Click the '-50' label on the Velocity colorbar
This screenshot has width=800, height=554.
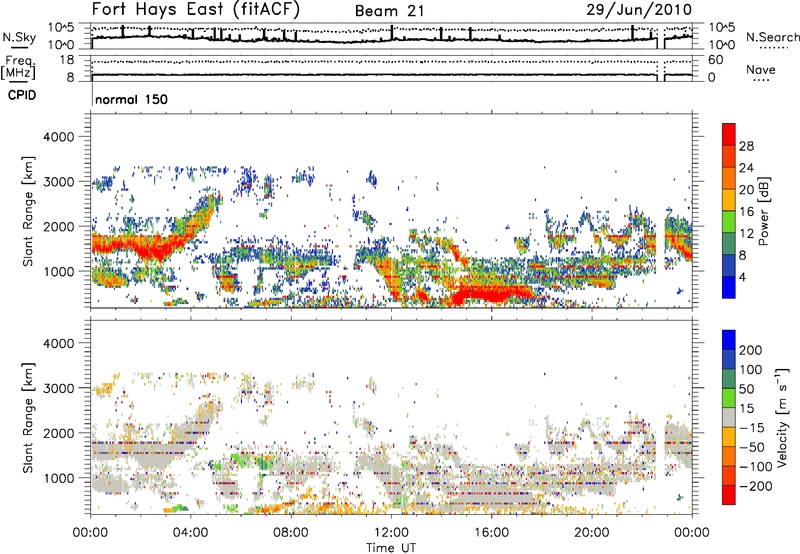[752, 448]
